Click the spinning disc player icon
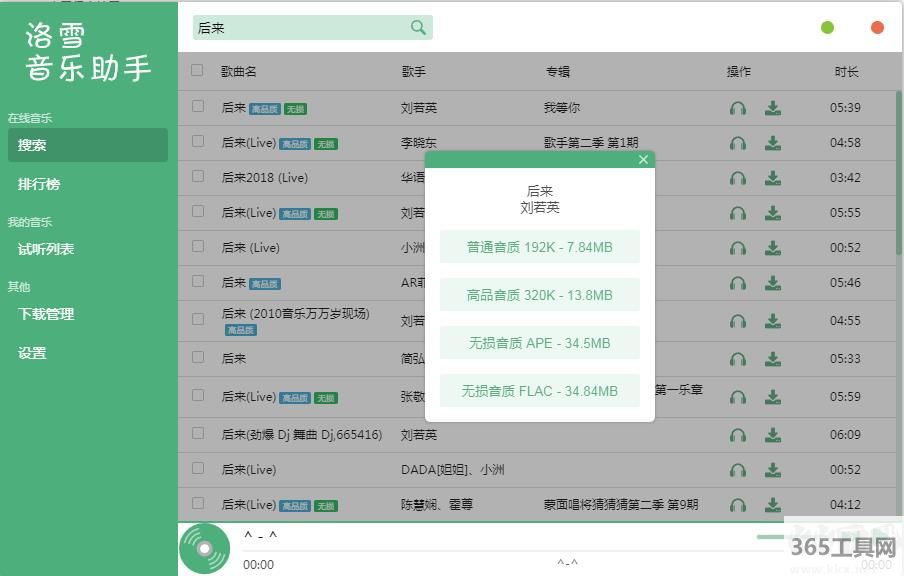Image resolution: width=904 pixels, height=576 pixels. 204,549
